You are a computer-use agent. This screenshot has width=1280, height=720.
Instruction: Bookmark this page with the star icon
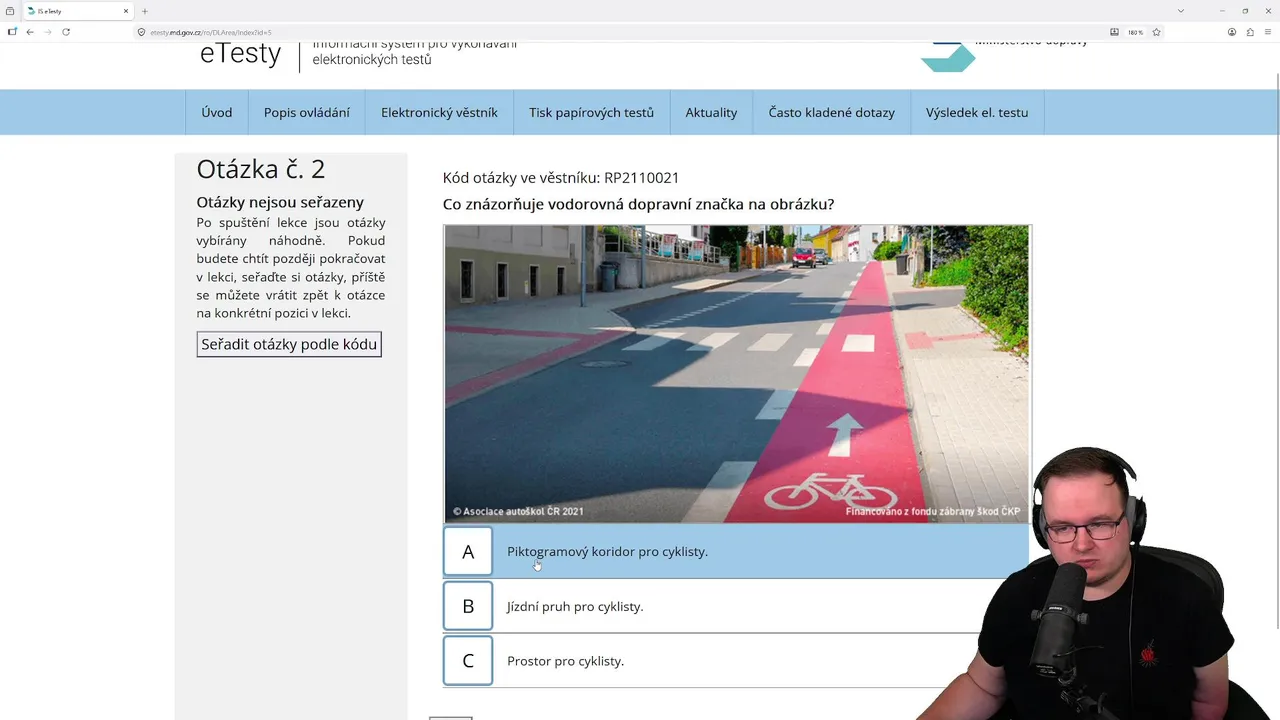coord(1156,32)
